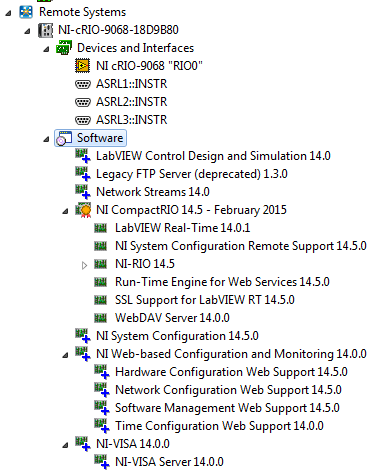Screen dimensions: 383x471
Task: Click the ASRL3::INSTR serial port icon
Action: (82, 120)
